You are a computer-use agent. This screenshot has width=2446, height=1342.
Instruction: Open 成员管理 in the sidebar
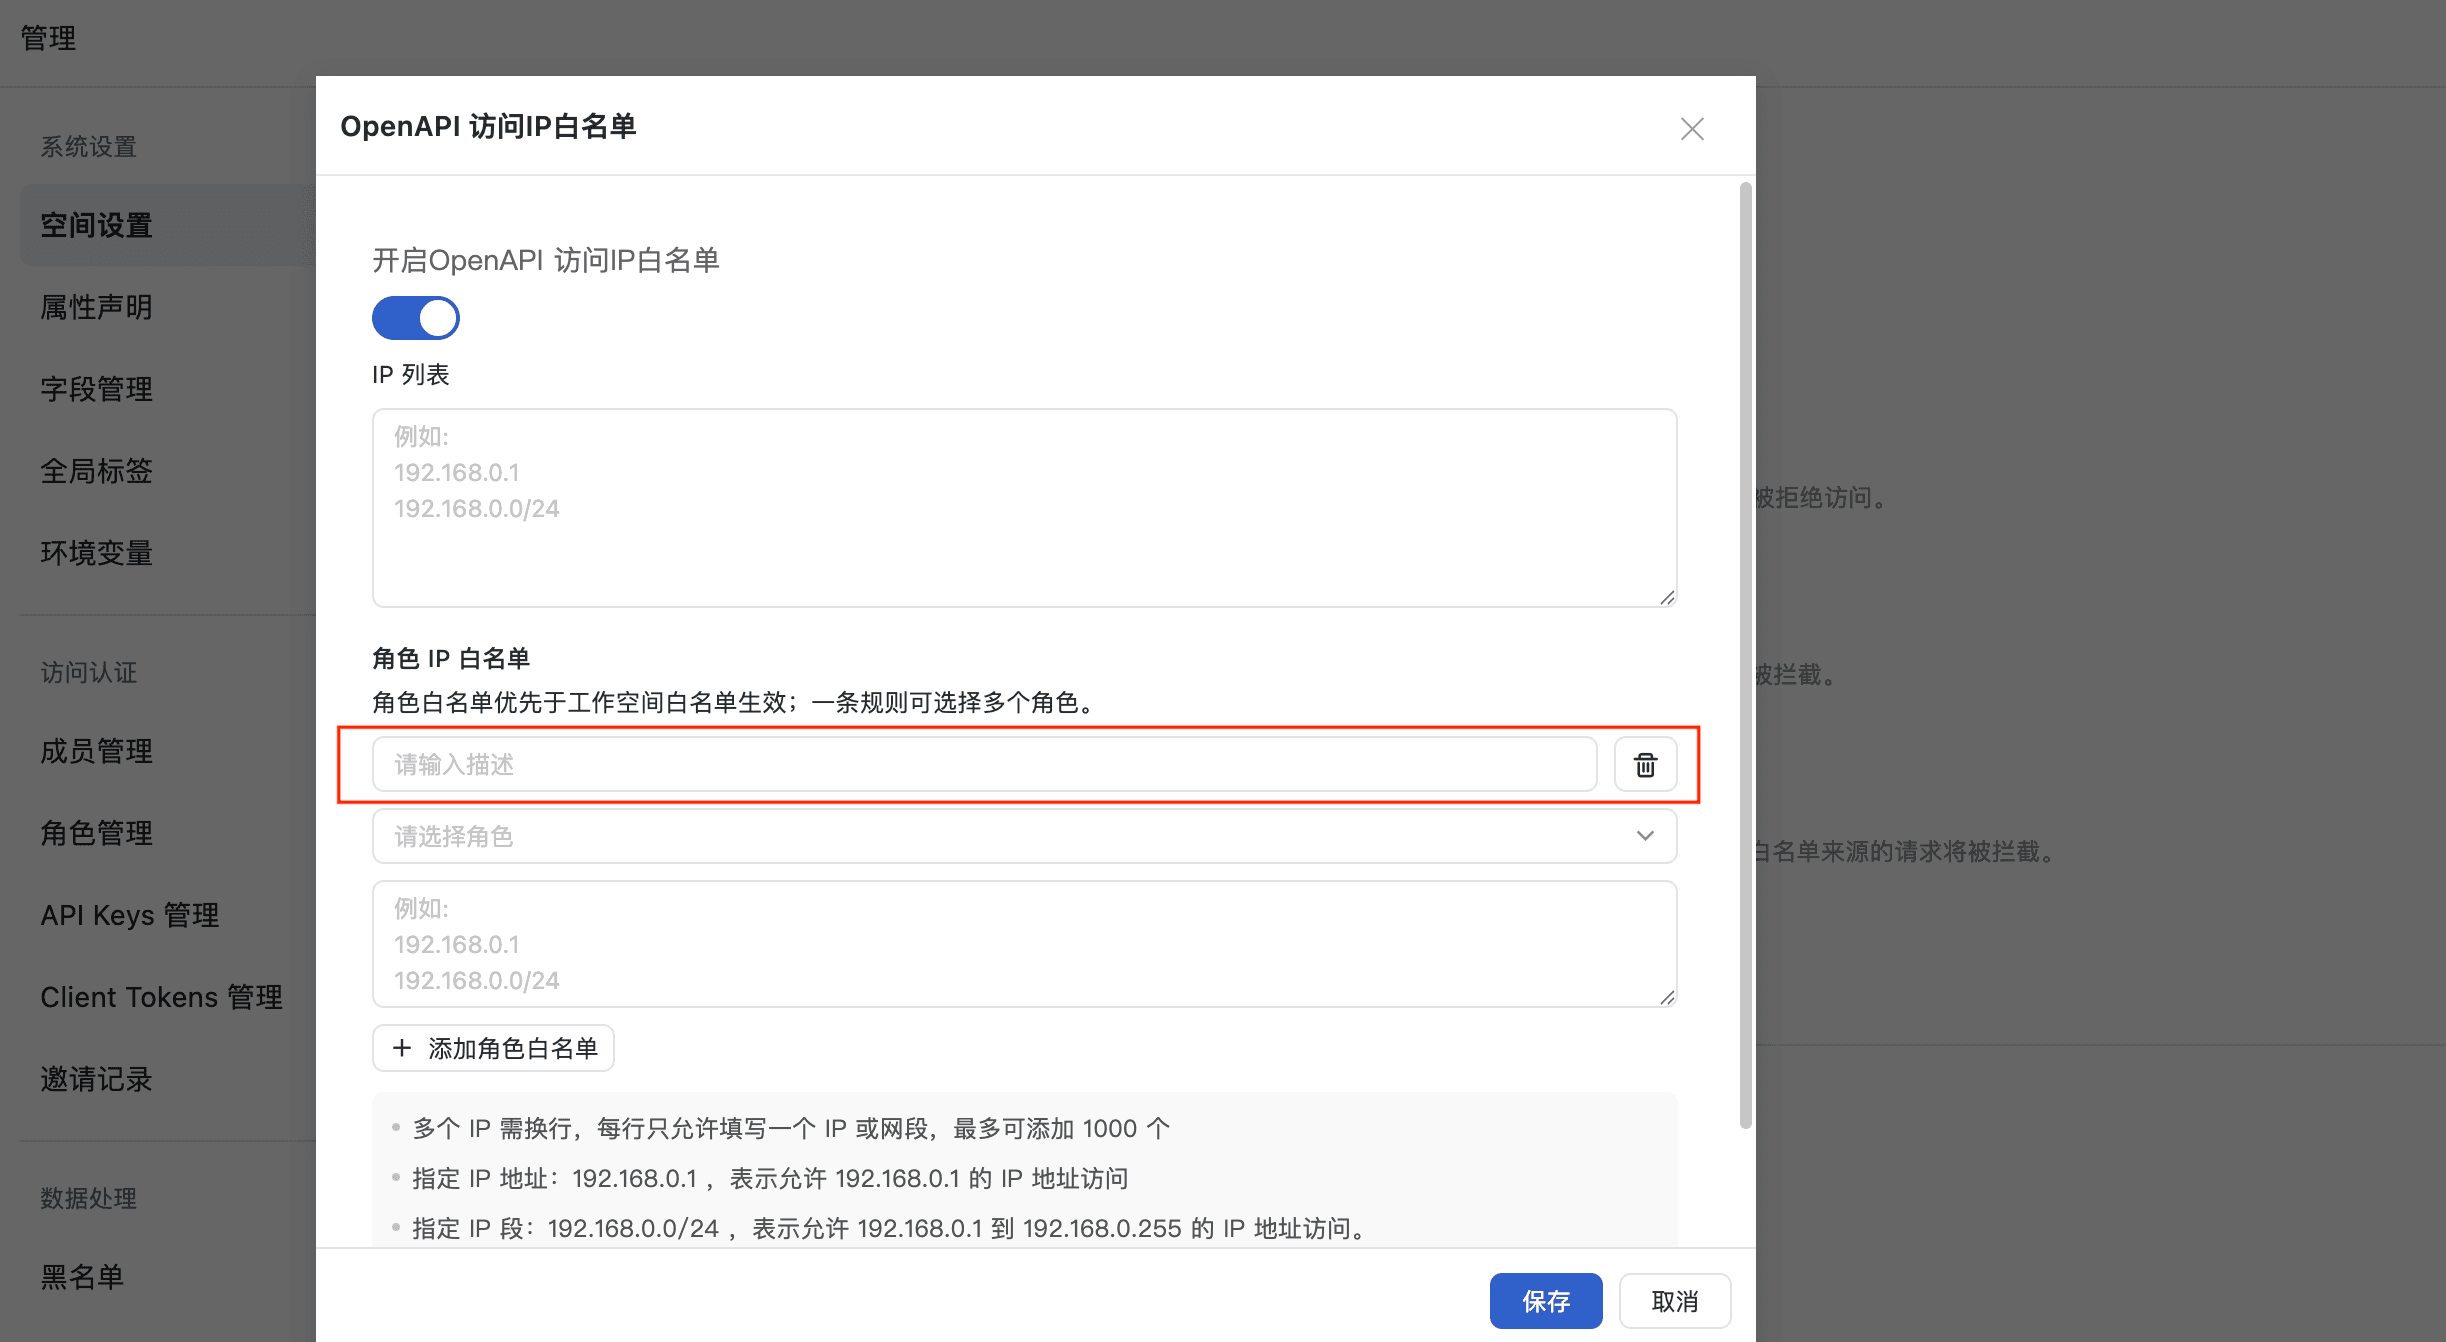(x=96, y=751)
